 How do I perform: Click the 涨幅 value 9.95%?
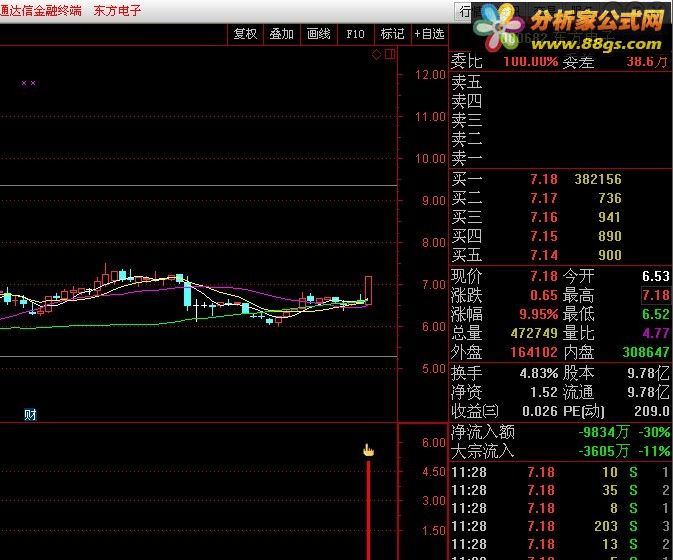[538, 314]
